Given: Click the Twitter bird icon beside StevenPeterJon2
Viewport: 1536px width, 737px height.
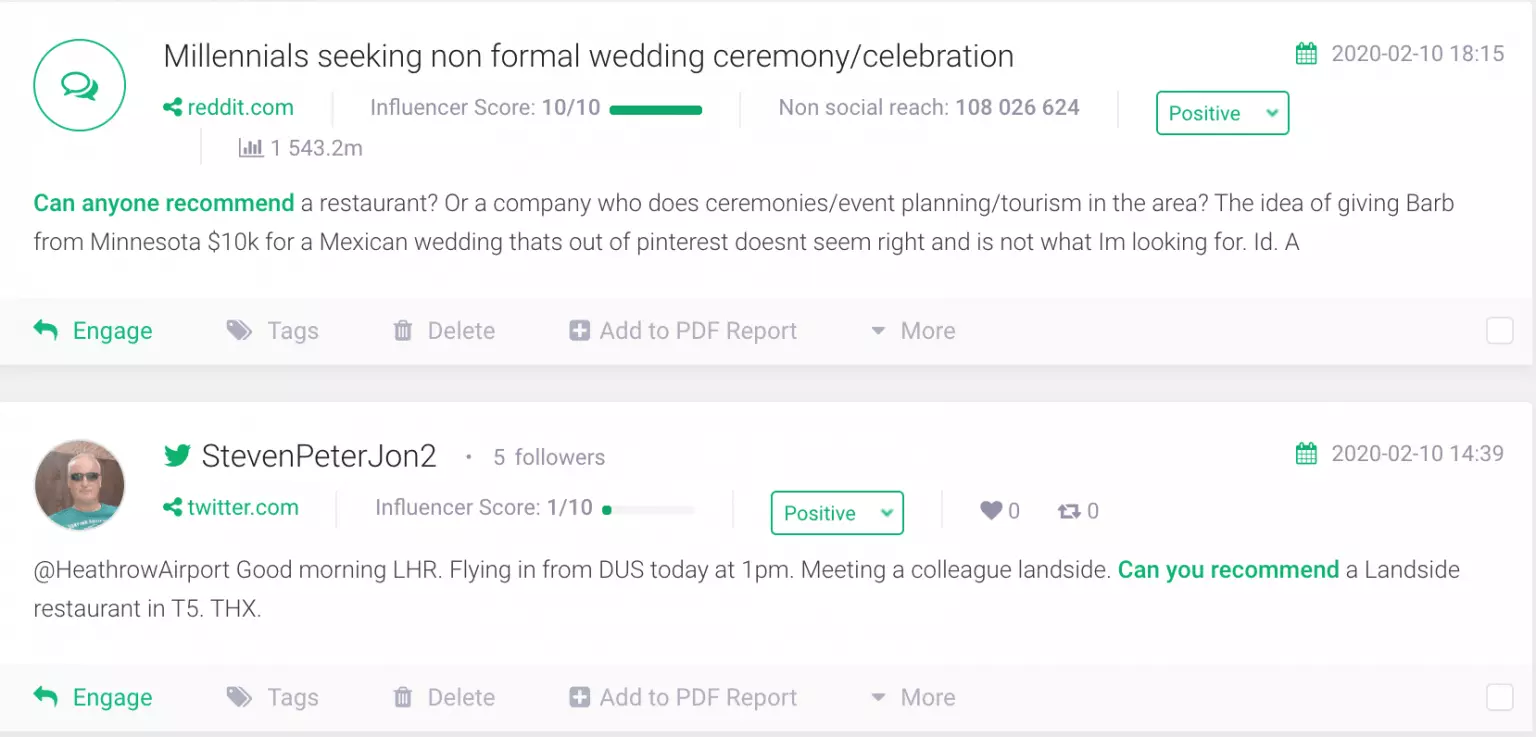Looking at the screenshot, I should pyautogui.click(x=177, y=456).
